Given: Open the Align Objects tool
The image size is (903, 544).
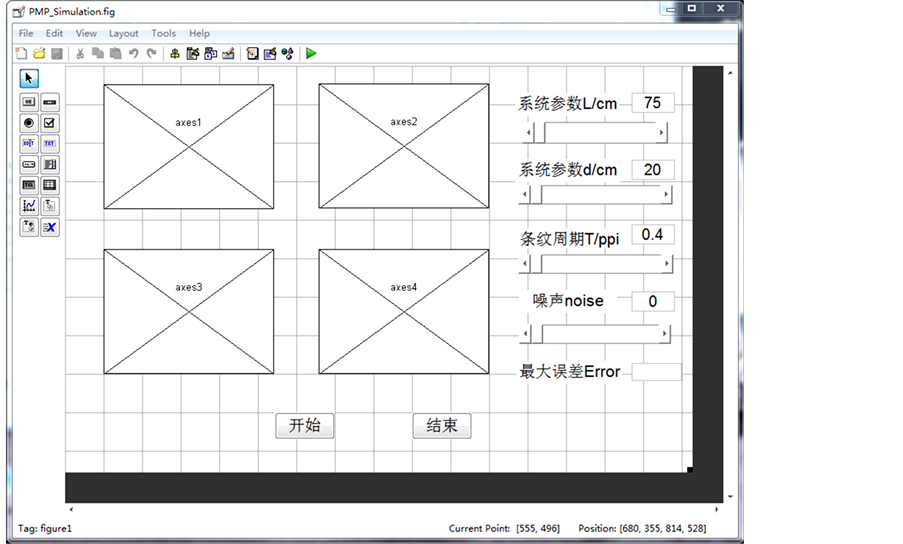Looking at the screenshot, I should click(x=174, y=54).
